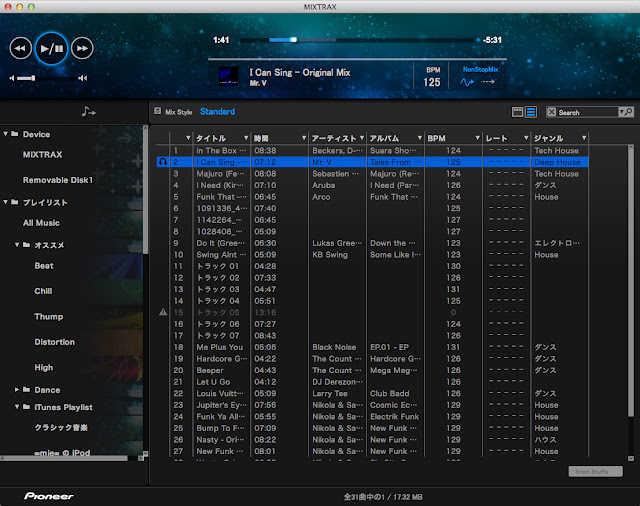The height and width of the screenshot is (506, 640).
Task: Click the warning triangle on row 15
Action: pyautogui.click(x=163, y=312)
